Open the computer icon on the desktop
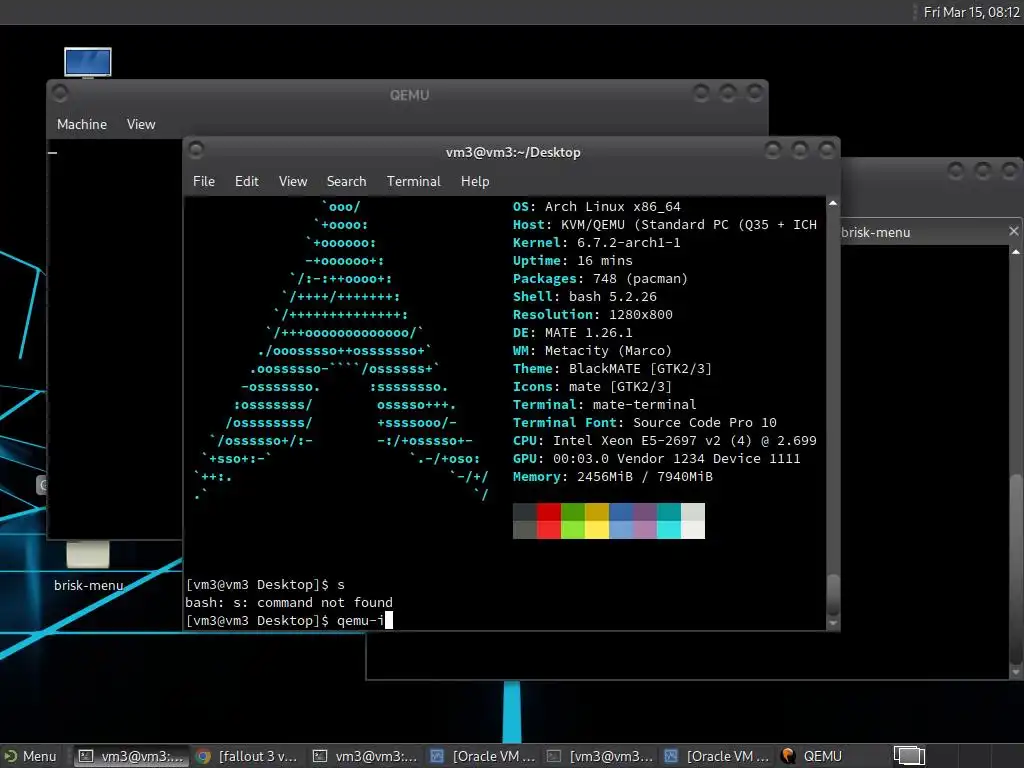The image size is (1024, 768). pyautogui.click(x=88, y=63)
